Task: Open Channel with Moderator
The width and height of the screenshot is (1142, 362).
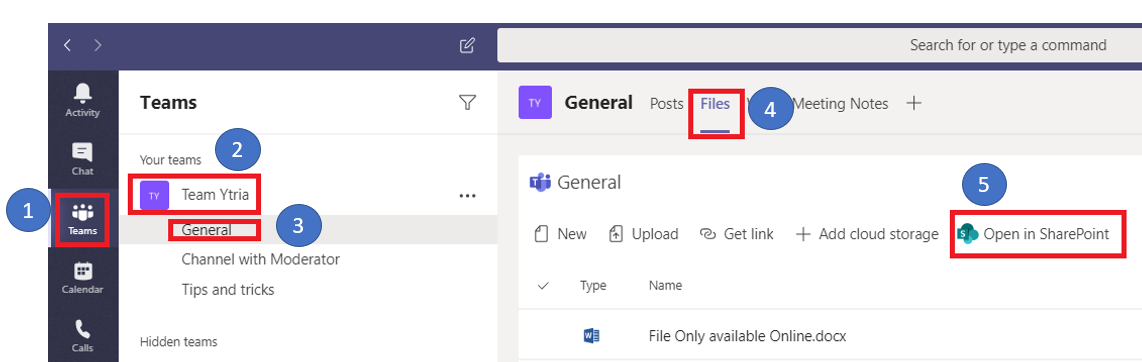Action: [261, 259]
